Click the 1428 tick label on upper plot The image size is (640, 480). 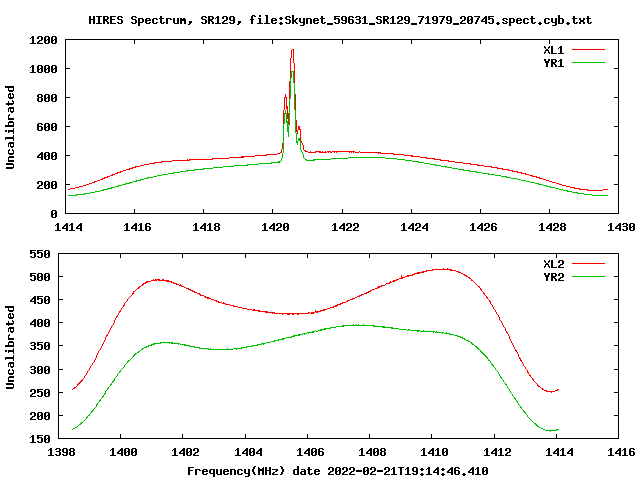pos(552,227)
